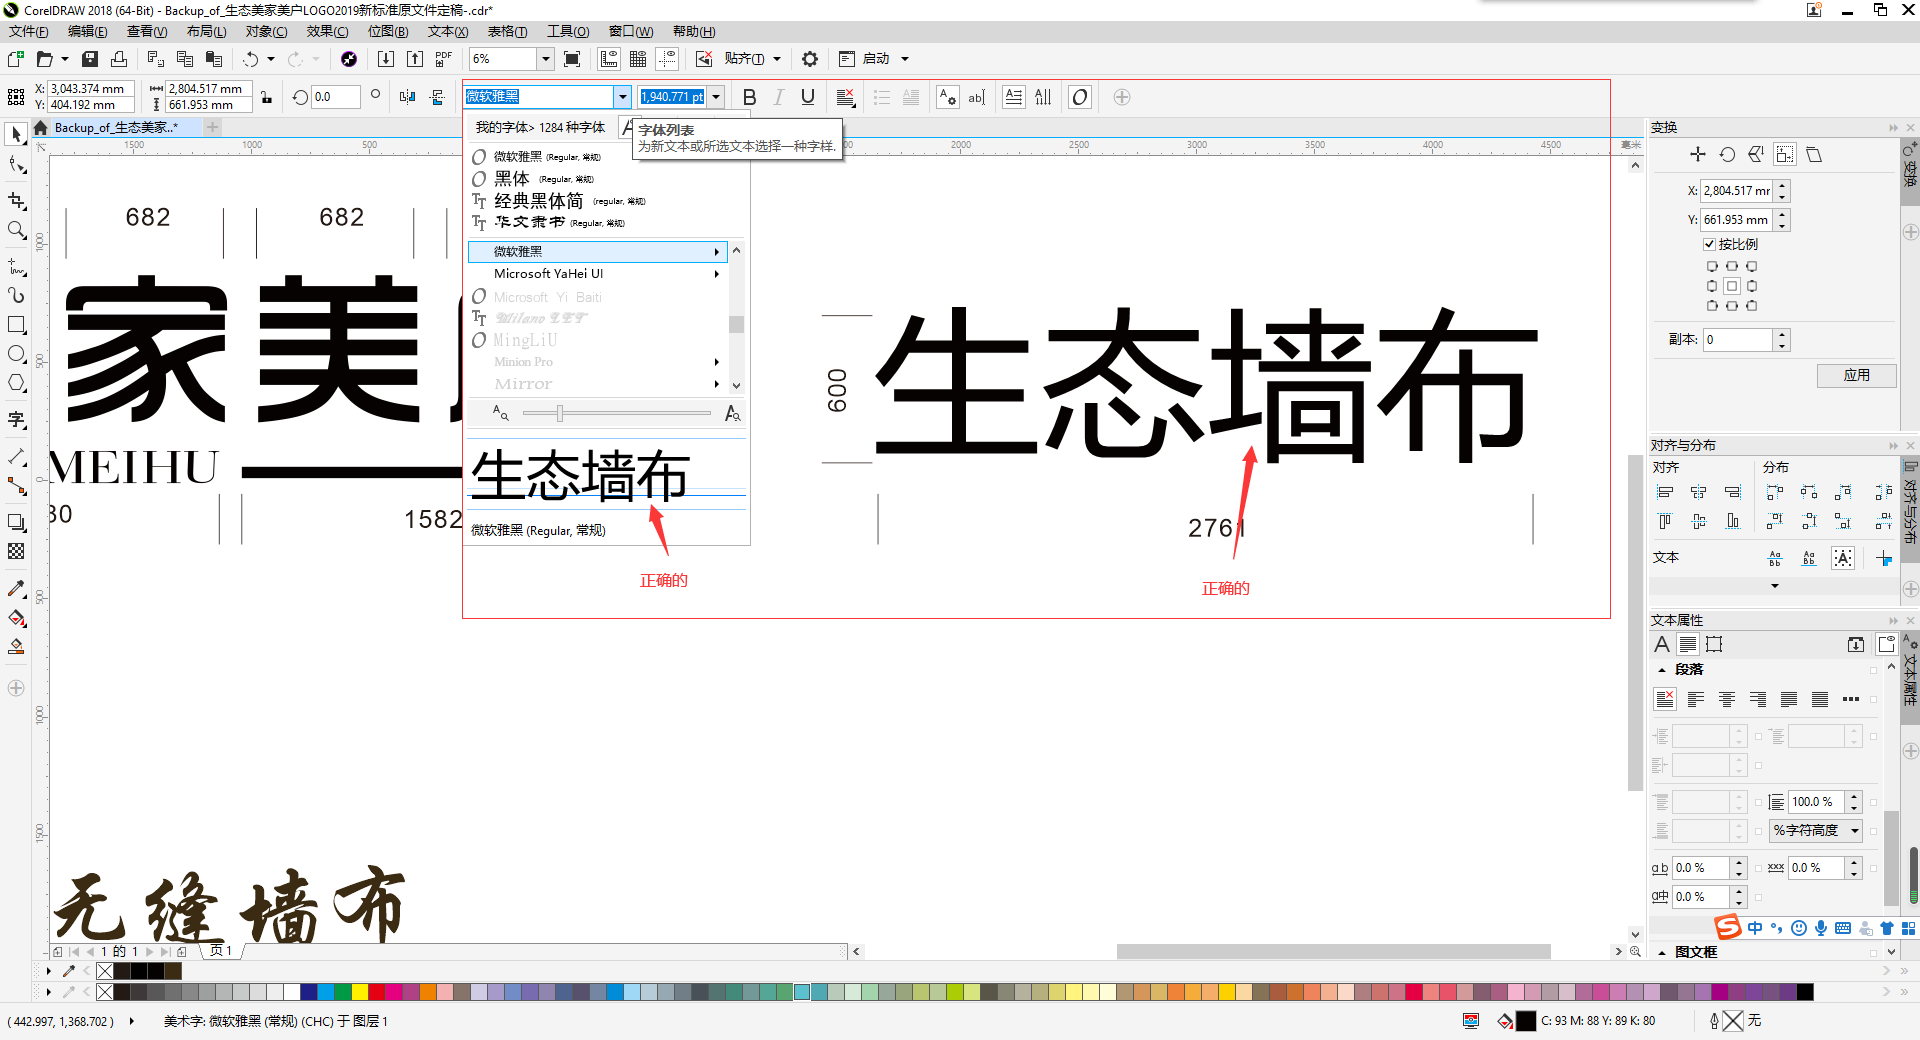The width and height of the screenshot is (1920, 1040).
Task: Open the 文件 menu
Action: click(x=28, y=31)
